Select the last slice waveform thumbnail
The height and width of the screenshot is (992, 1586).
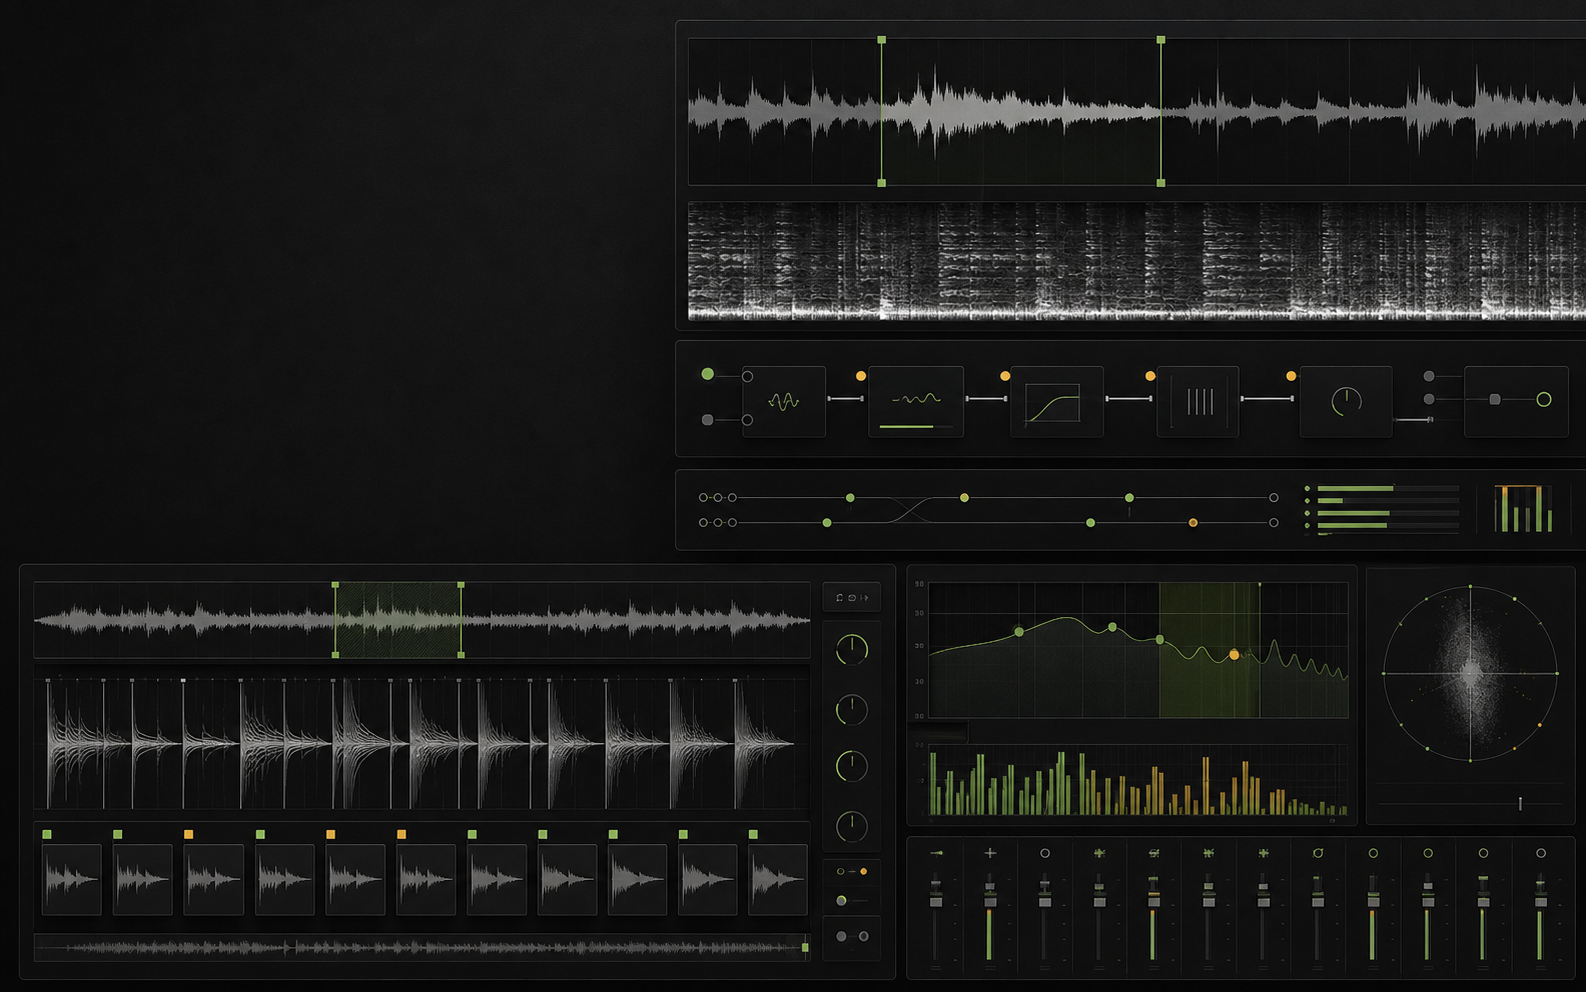[777, 879]
